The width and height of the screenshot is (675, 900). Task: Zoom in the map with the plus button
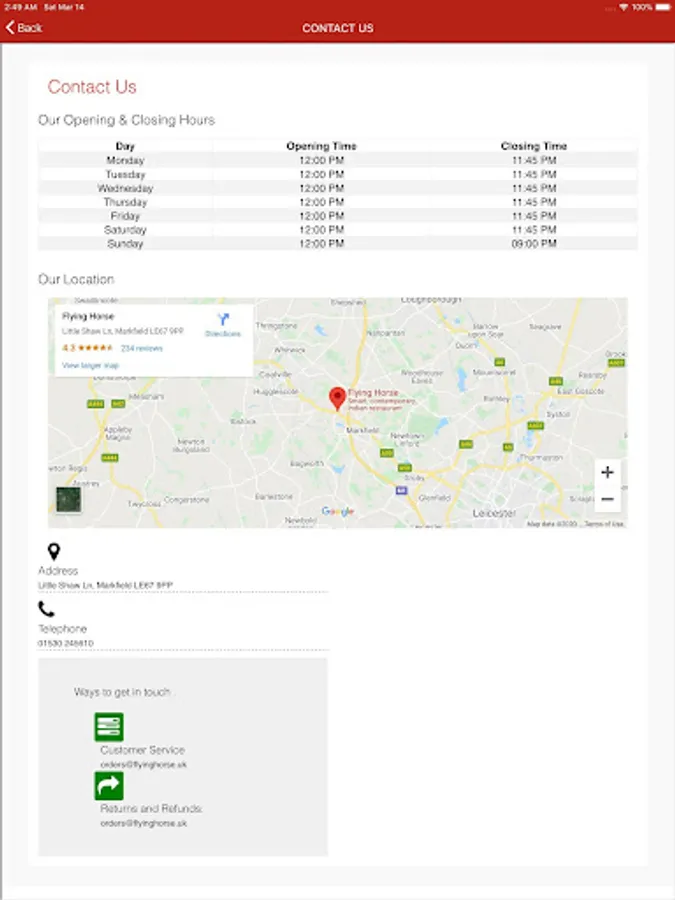pos(607,472)
